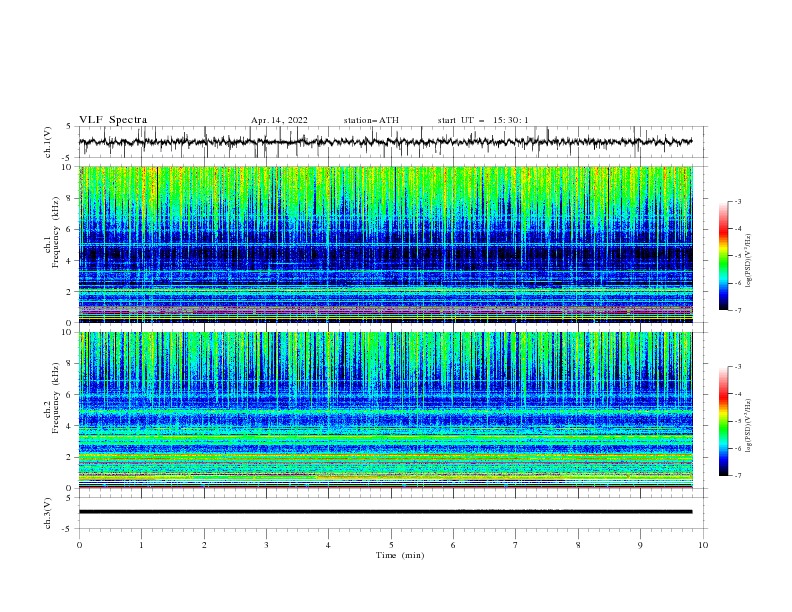The image size is (792, 612).
Task: Click the "station=ATH" label
Action: click(x=371, y=120)
